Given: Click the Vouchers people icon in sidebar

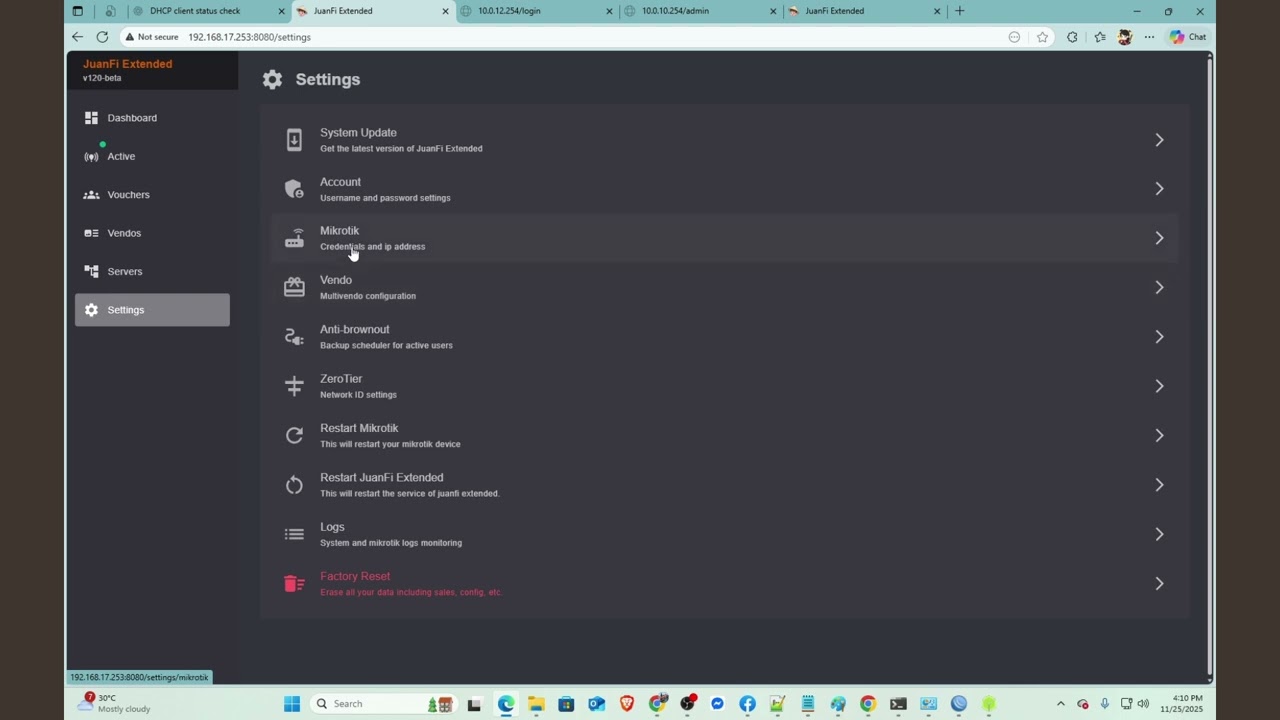Looking at the screenshot, I should tap(91, 195).
